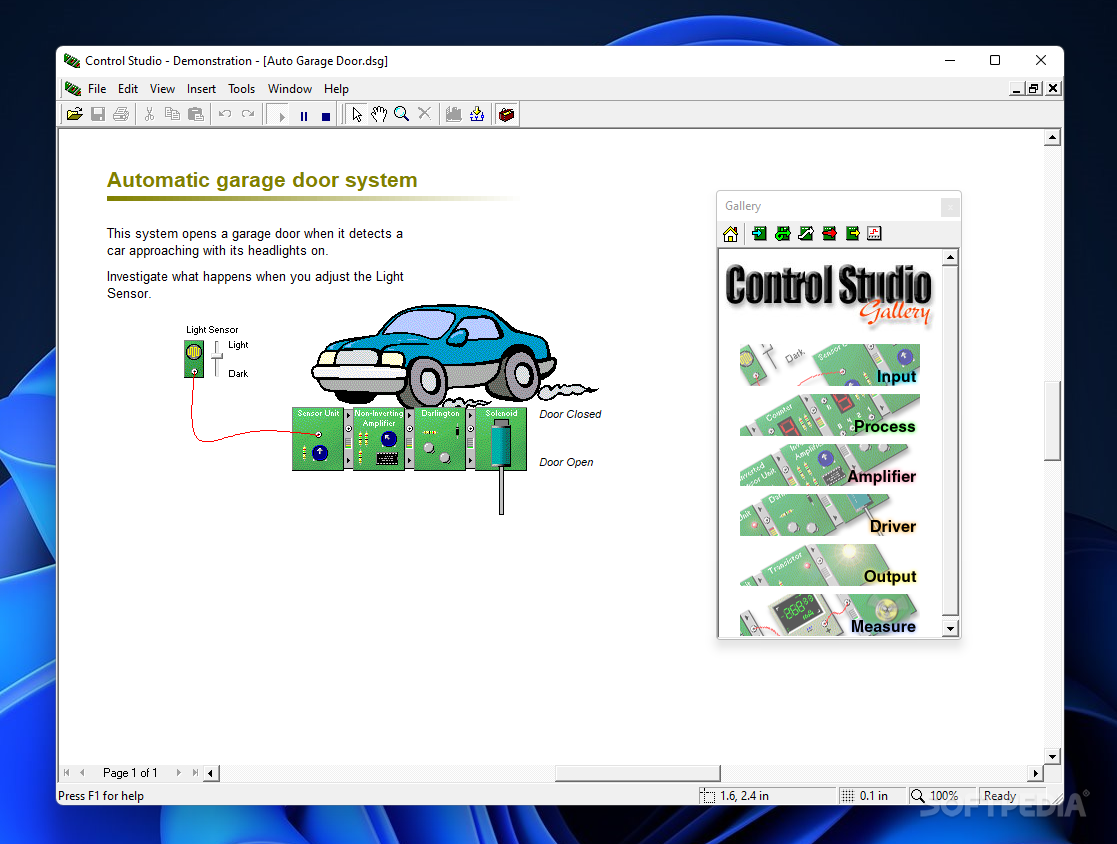Open Process gallery via green loop icon
Image resolution: width=1117 pixels, height=844 pixels.
[x=783, y=234]
